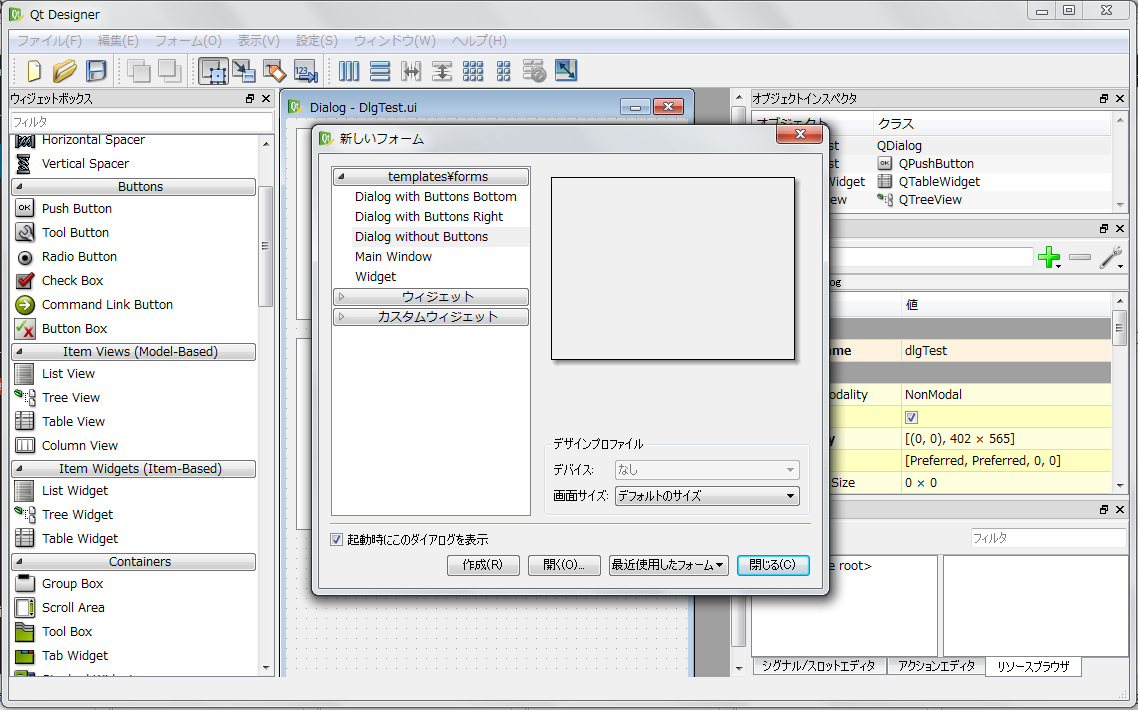Click the New form toolbar icon

pyautogui.click(x=34, y=70)
